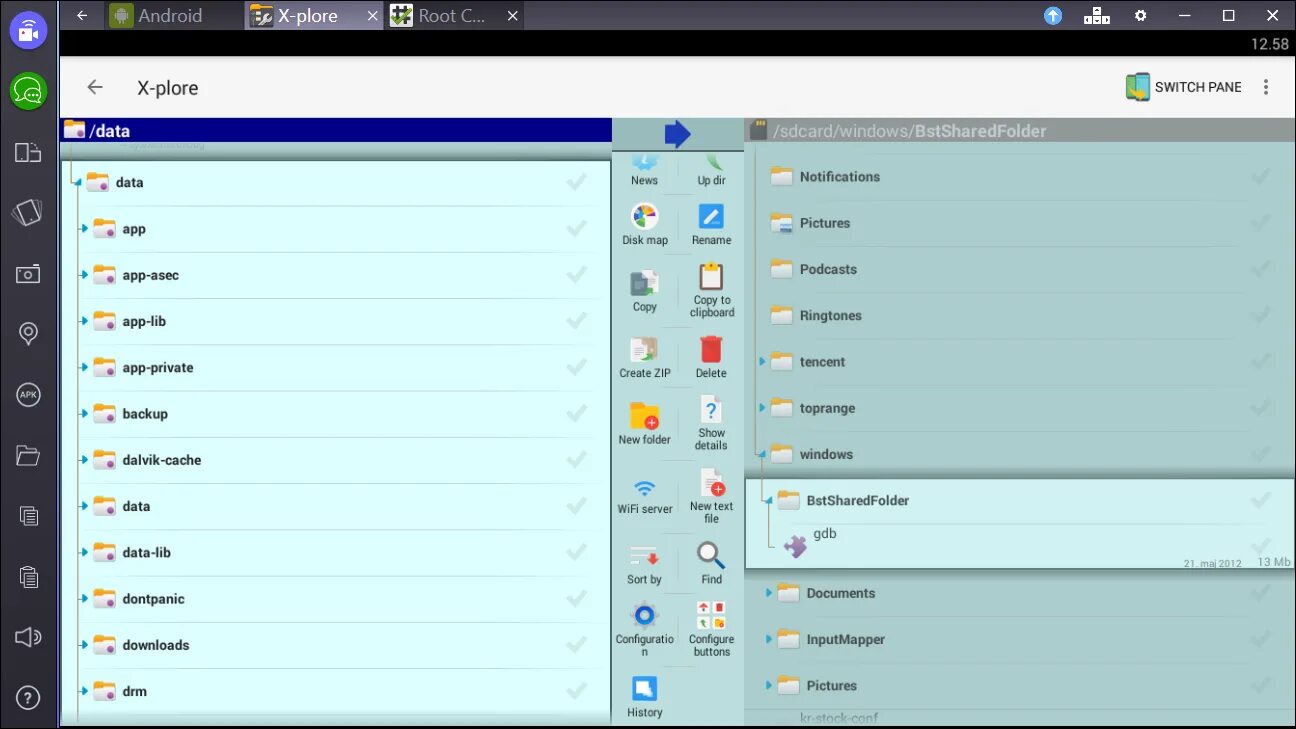
Task: Open the History panel
Action: (x=645, y=696)
